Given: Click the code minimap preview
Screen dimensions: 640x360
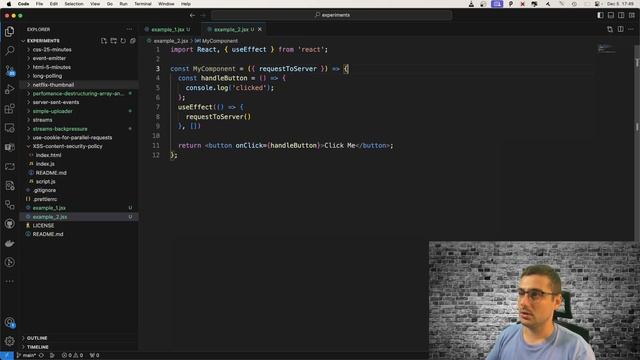Looking at the screenshot, I should pyautogui.click(x=606, y=49).
